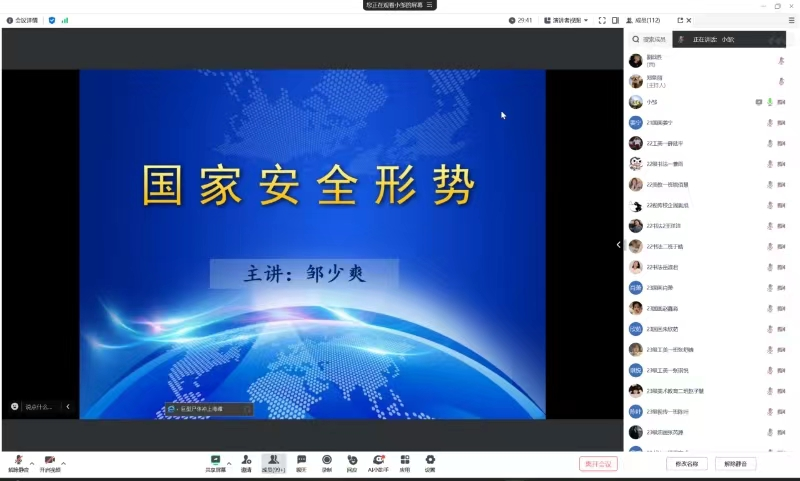This screenshot has width=800, height=481.
Task: Collapse the members side panel arrow
Action: [618, 245]
